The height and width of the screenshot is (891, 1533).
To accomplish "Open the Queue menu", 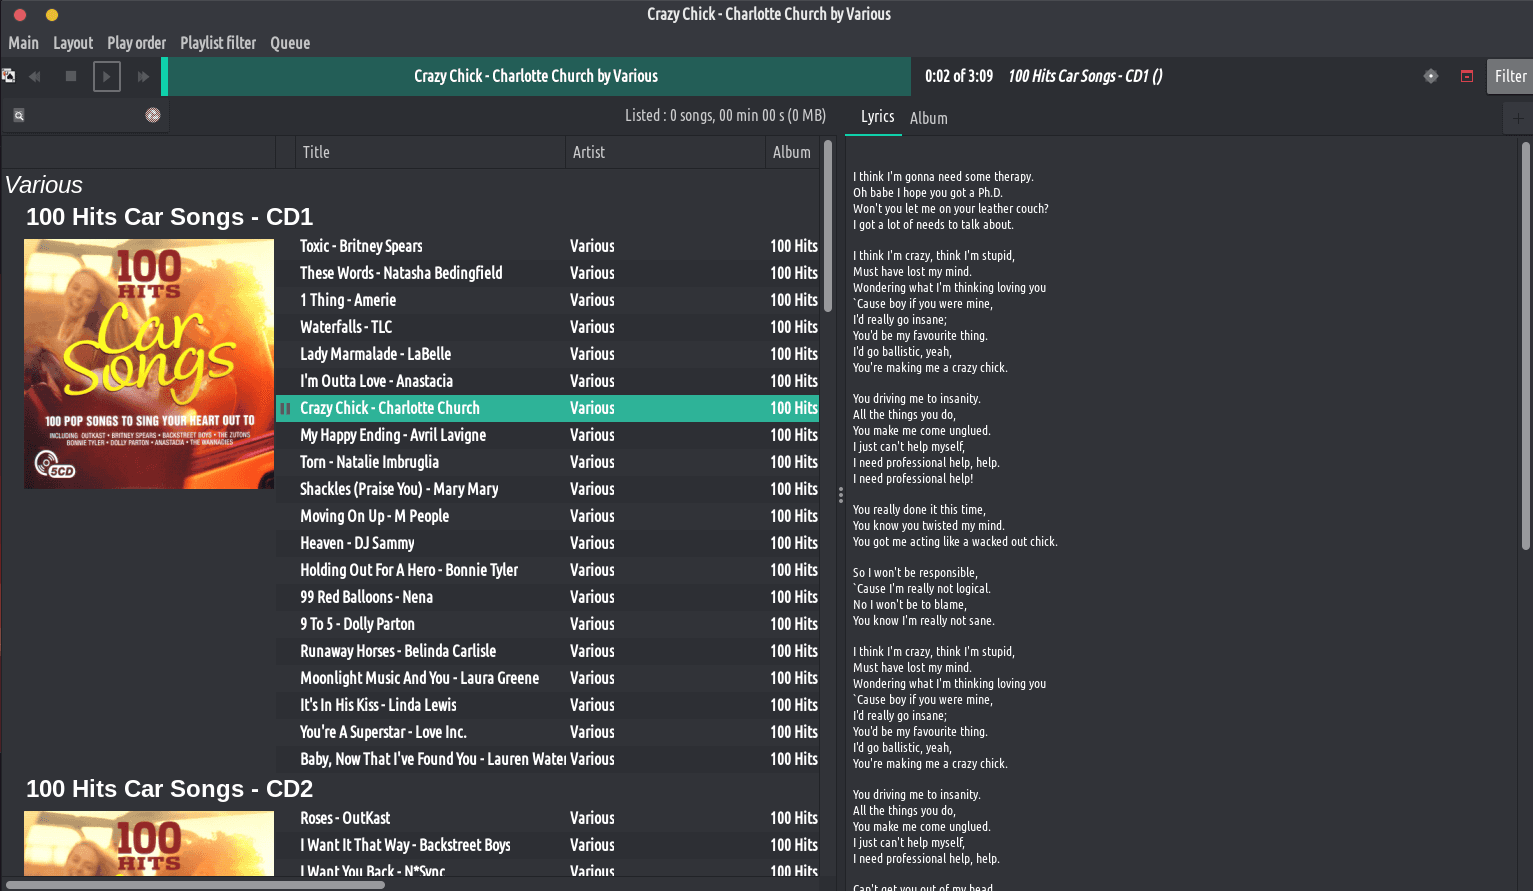I will click(290, 43).
